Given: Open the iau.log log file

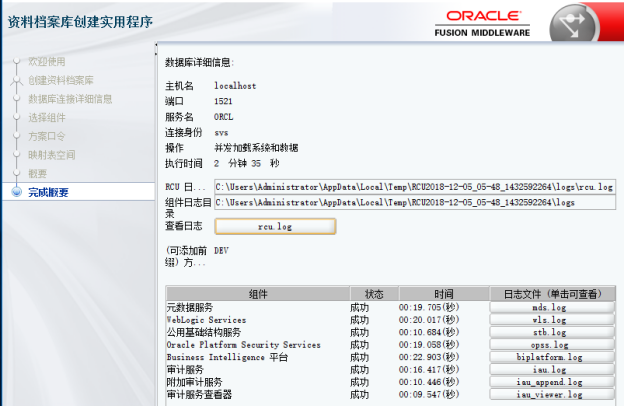Looking at the screenshot, I should click(552, 369).
